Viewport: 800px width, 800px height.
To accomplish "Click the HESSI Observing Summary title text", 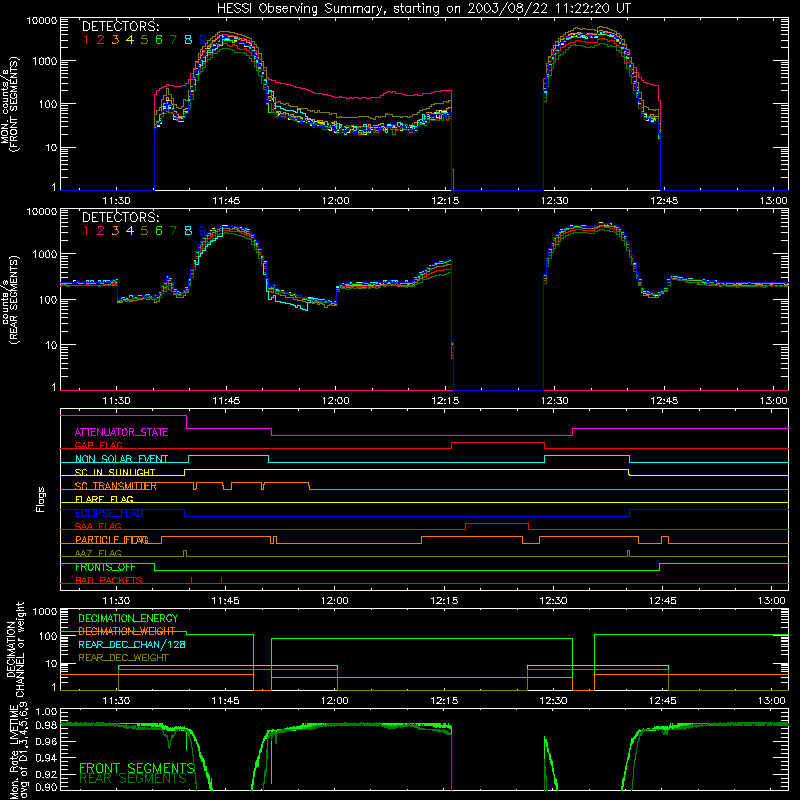I will (x=423, y=9).
